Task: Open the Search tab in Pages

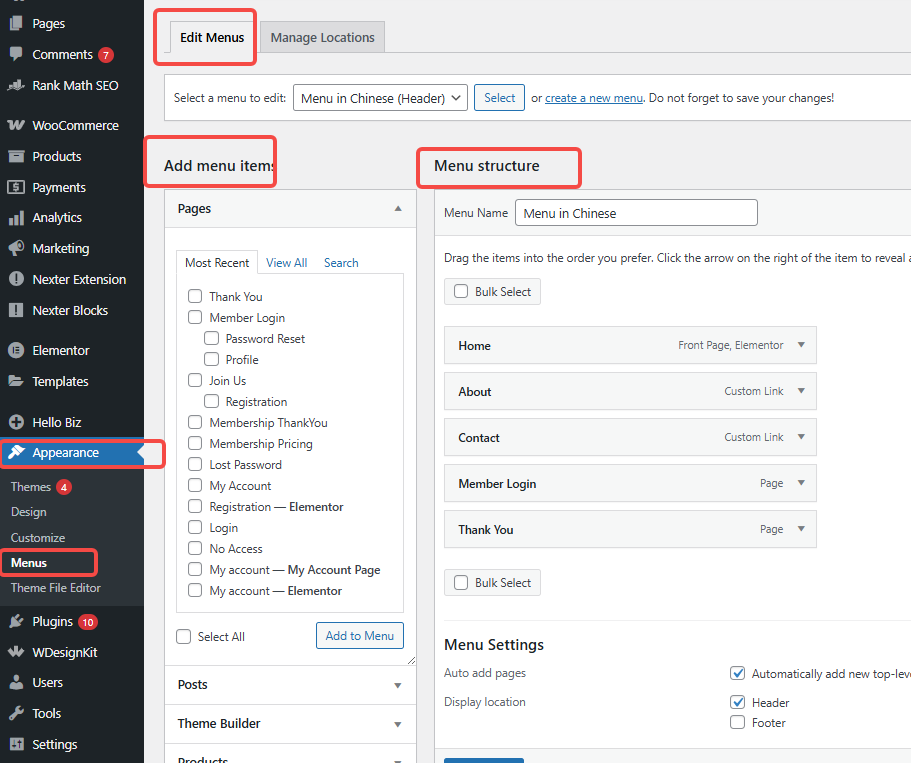Action: point(340,262)
